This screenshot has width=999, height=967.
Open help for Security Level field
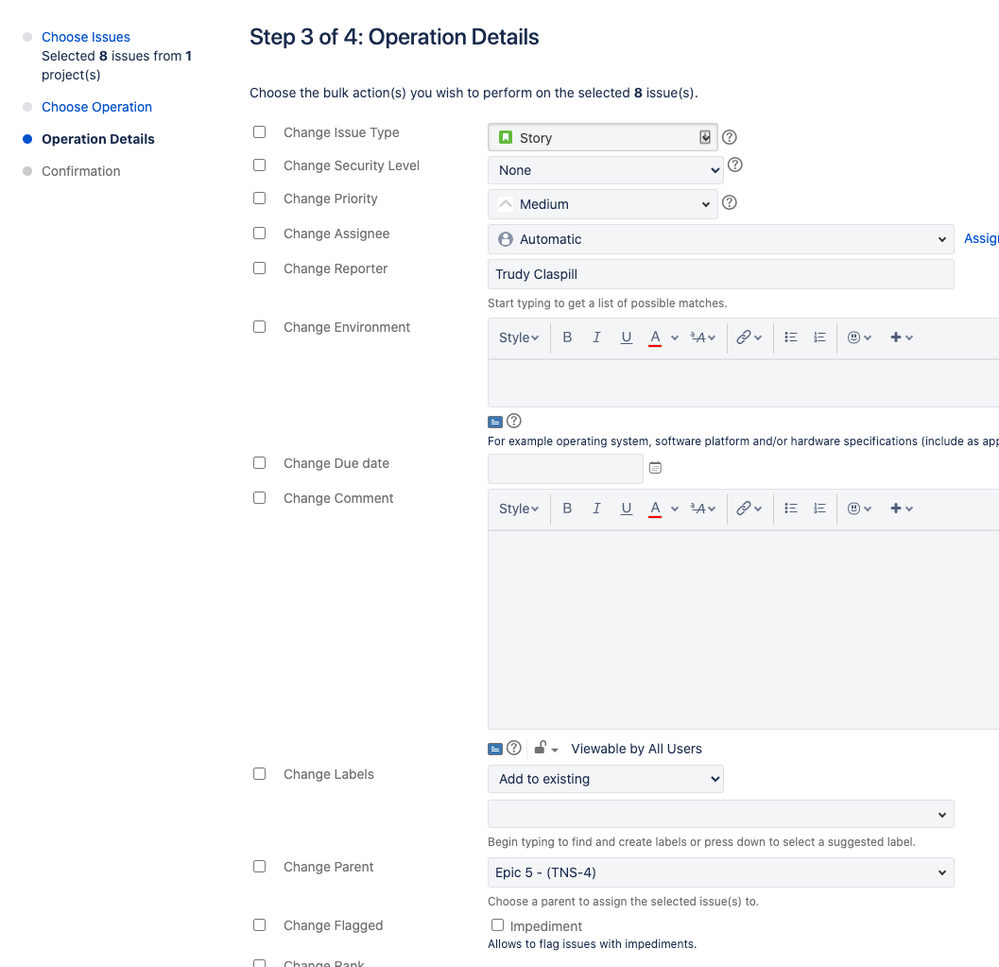735,165
